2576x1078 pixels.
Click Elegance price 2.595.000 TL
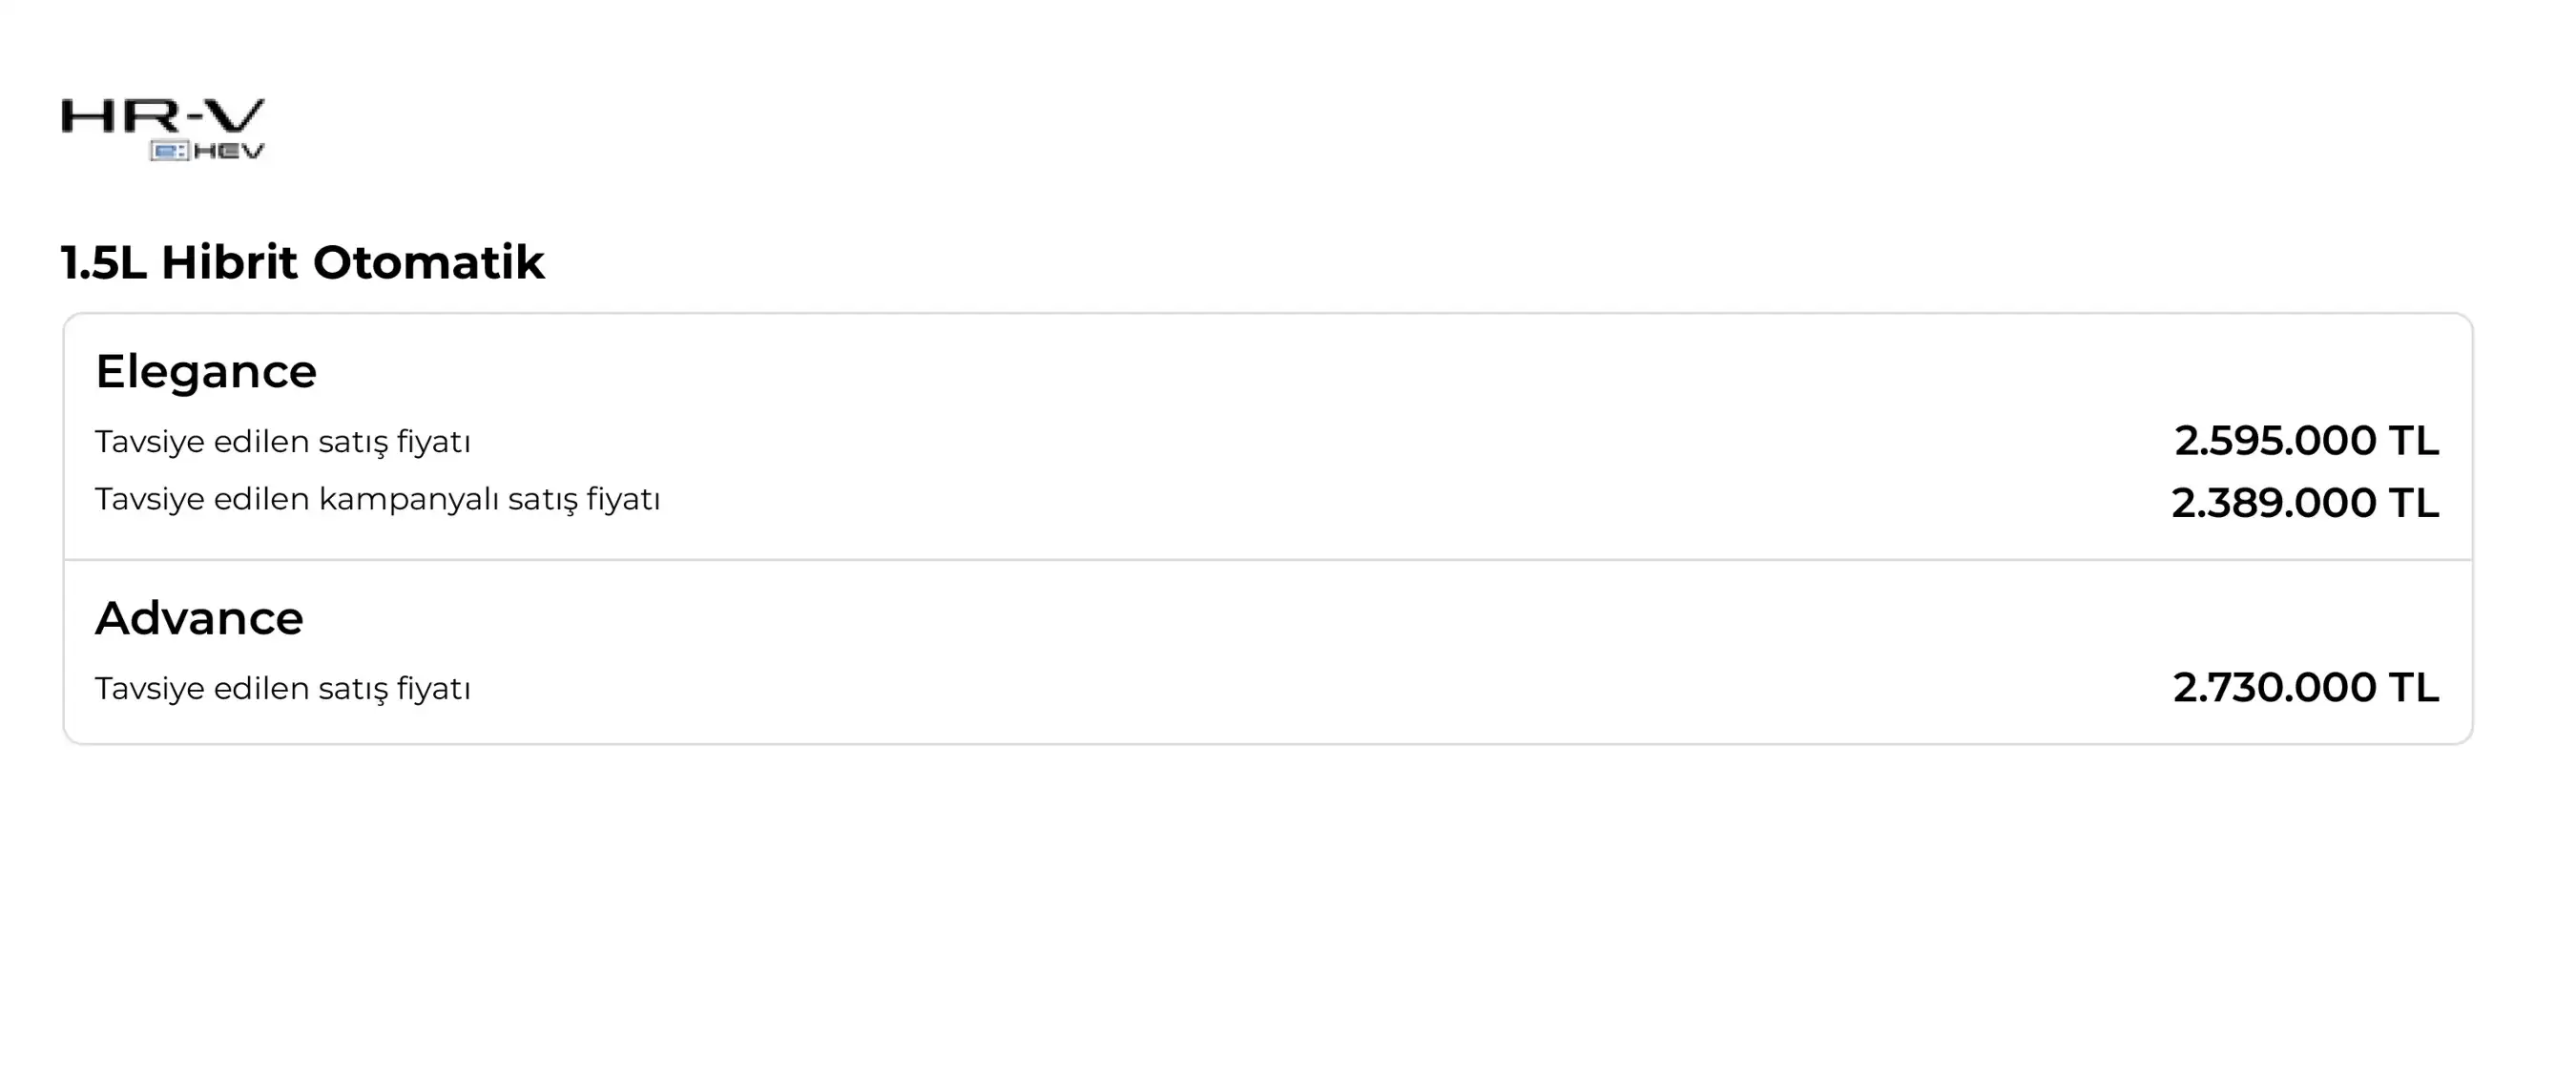point(2306,441)
